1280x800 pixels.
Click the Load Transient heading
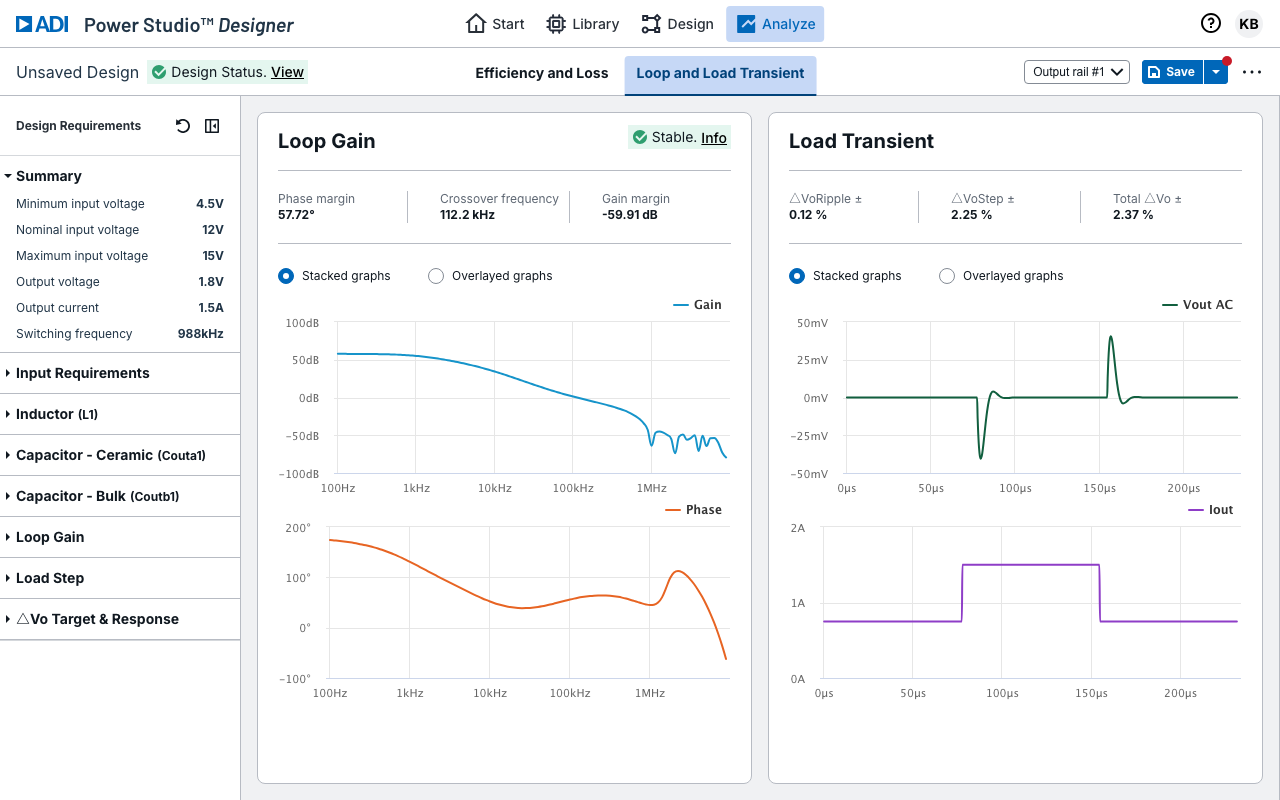click(x=861, y=141)
